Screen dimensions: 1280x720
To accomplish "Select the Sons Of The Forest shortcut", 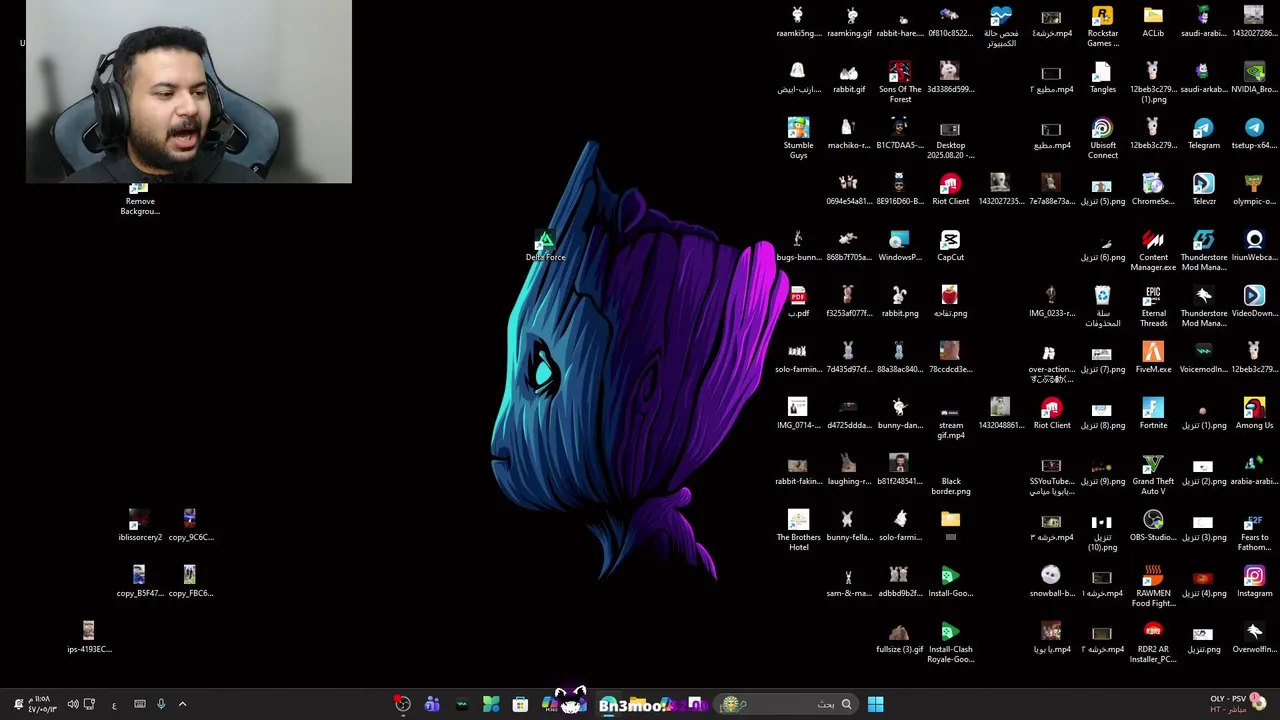I will point(900,82).
